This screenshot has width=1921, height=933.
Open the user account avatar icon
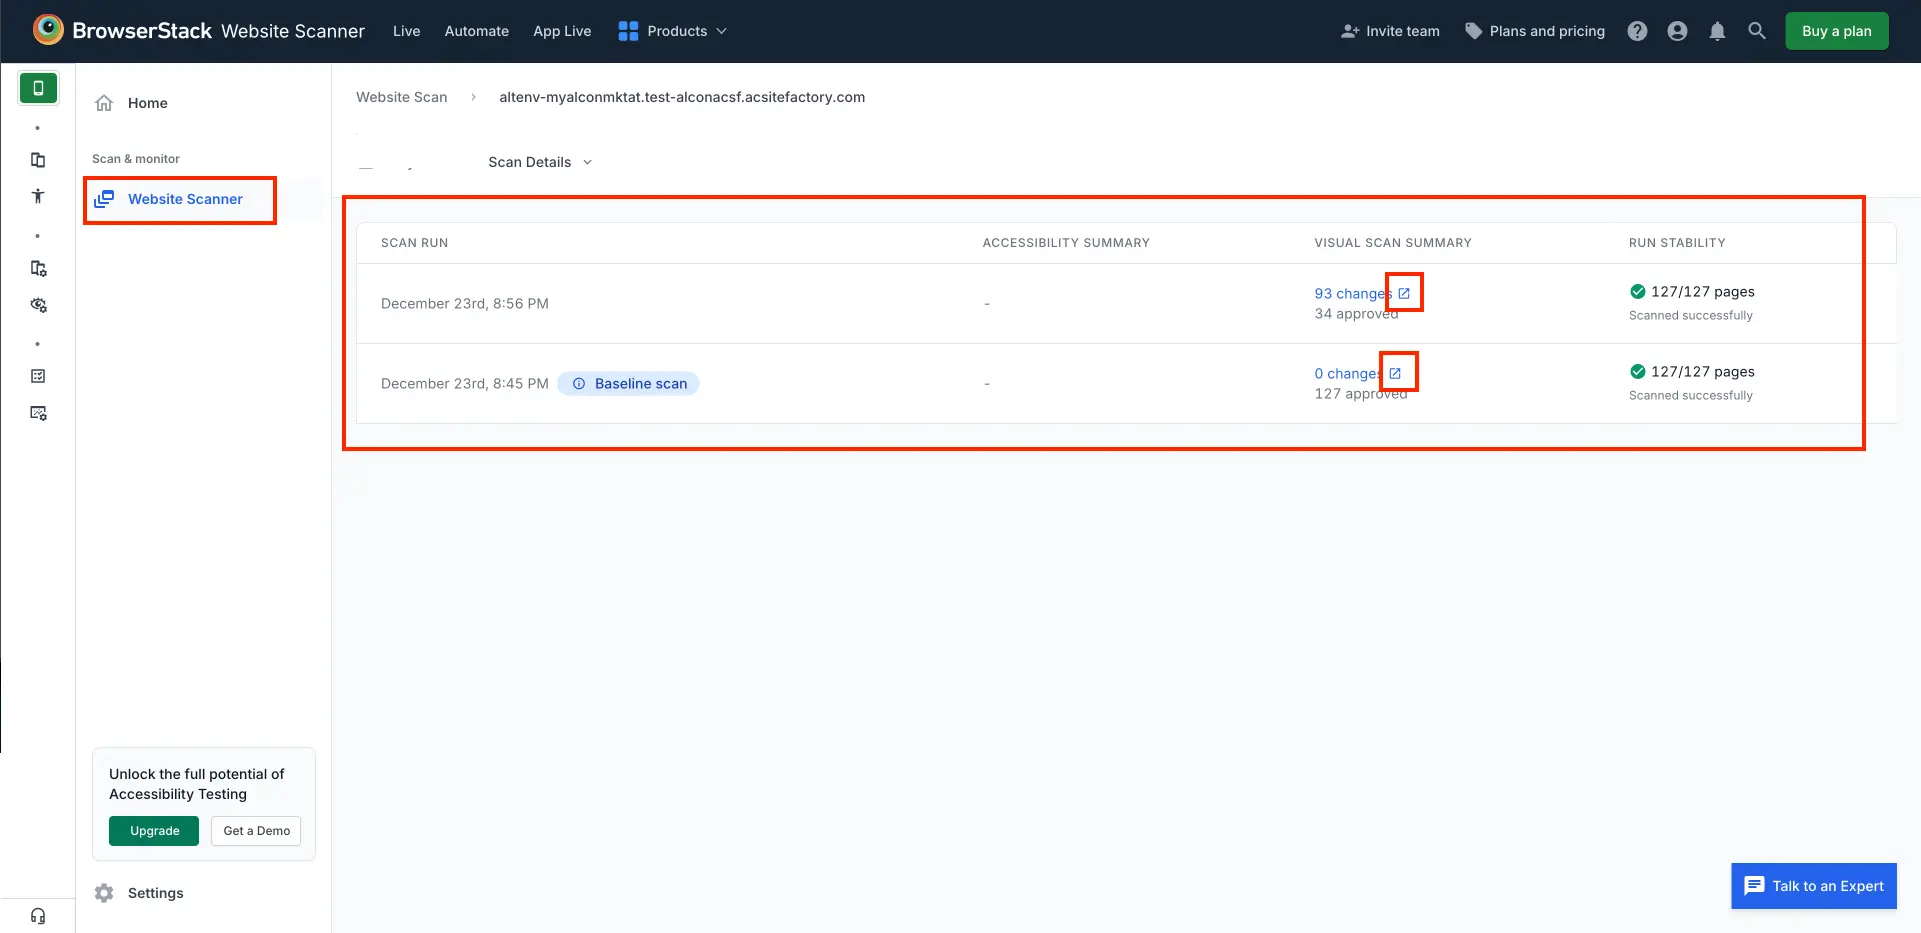tap(1677, 31)
